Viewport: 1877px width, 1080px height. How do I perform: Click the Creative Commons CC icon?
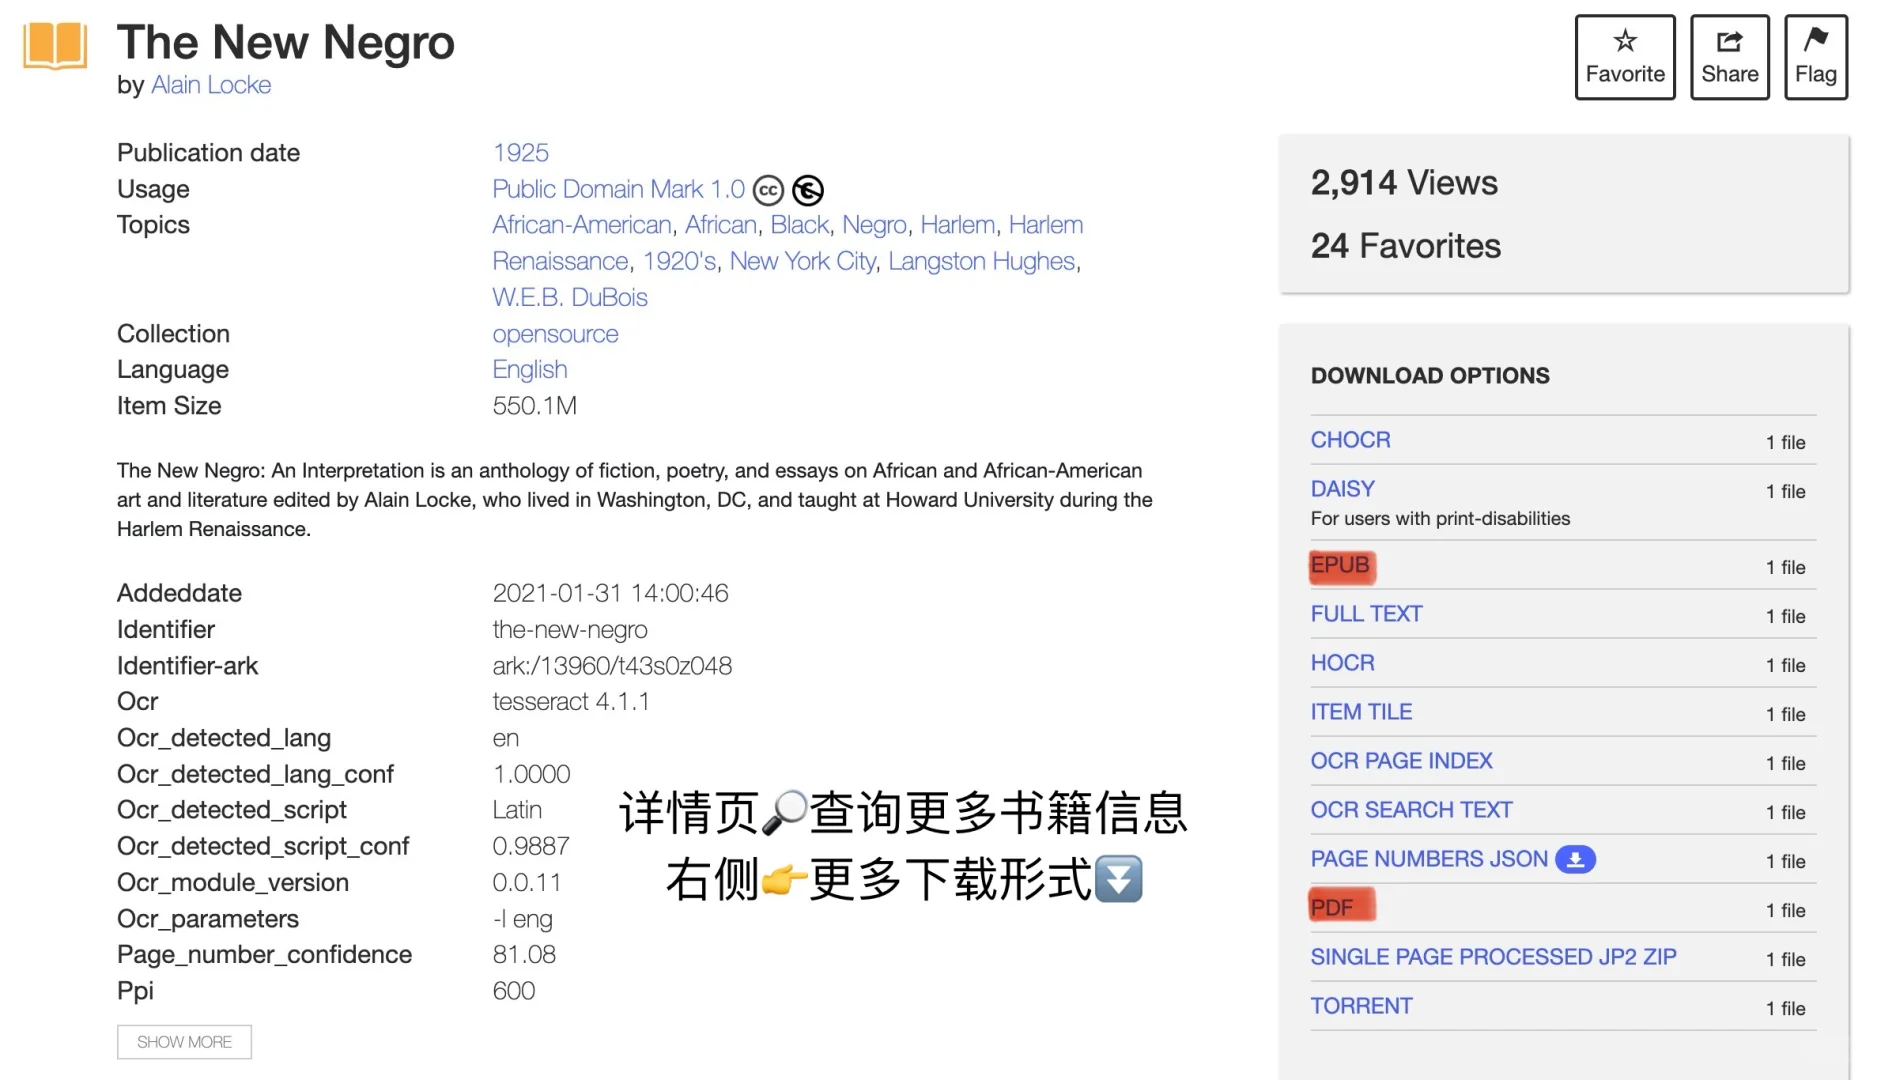click(768, 190)
